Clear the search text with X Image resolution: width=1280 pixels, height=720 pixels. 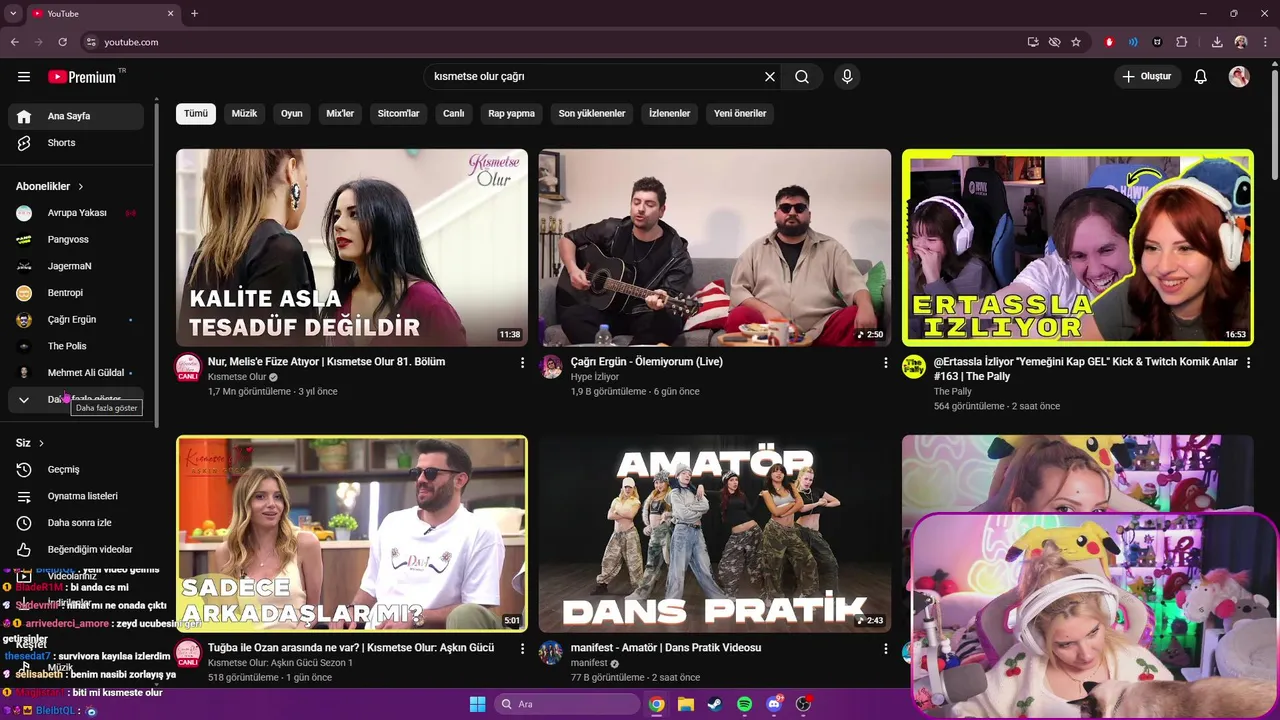coord(770,77)
